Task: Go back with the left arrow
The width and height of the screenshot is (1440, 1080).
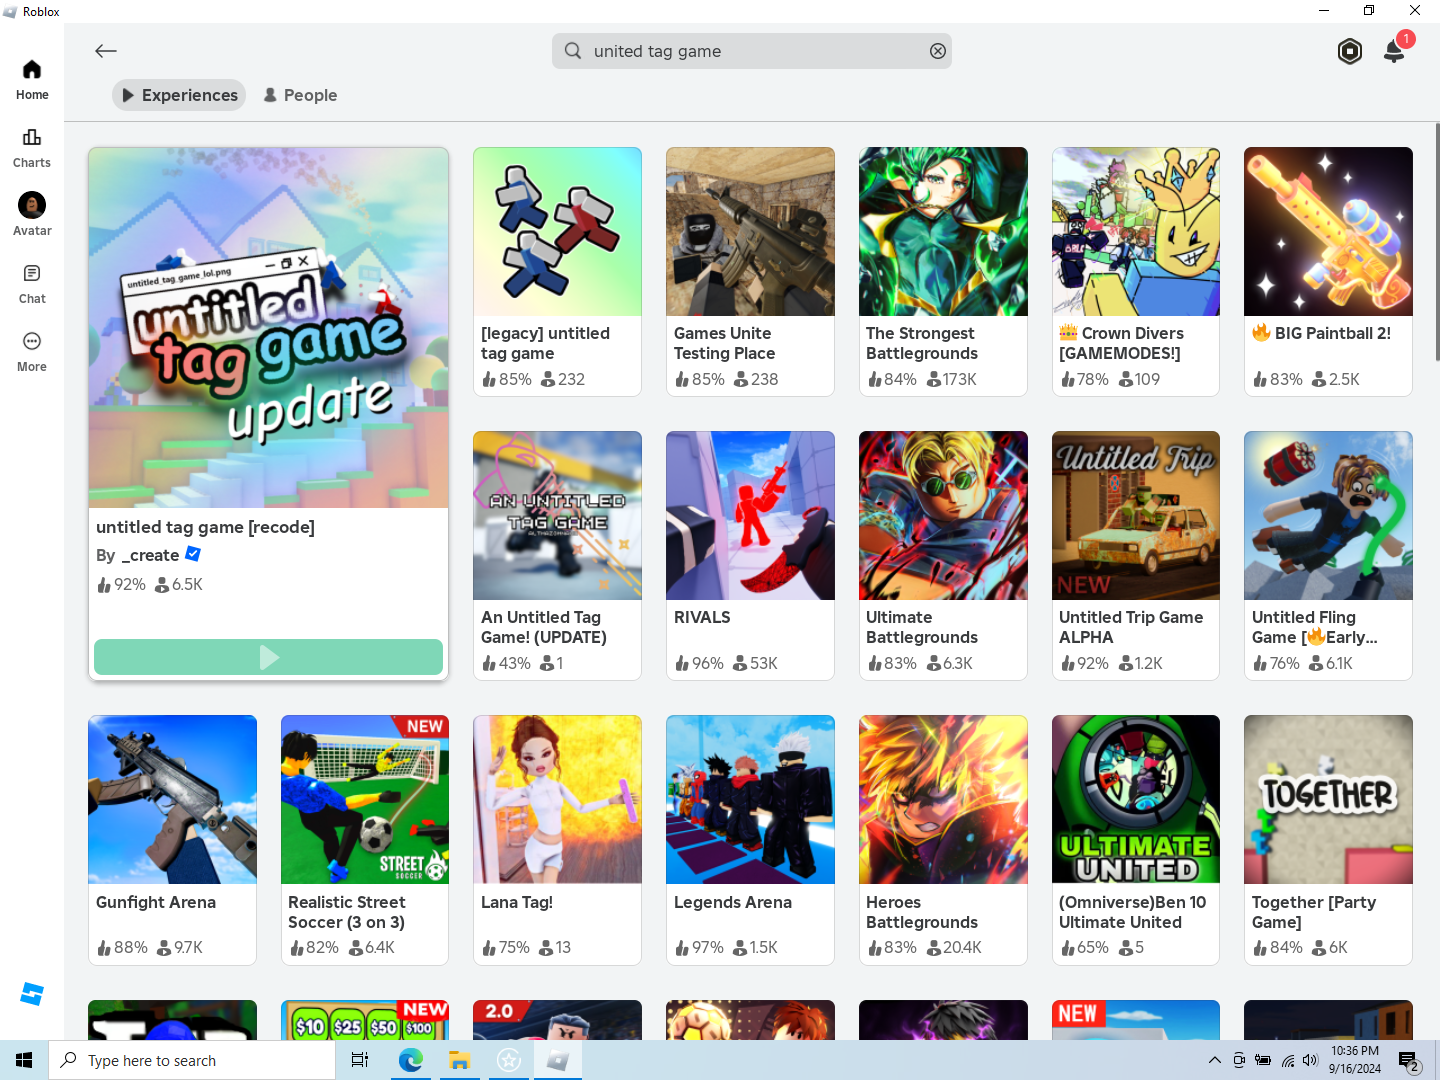Action: click(106, 51)
